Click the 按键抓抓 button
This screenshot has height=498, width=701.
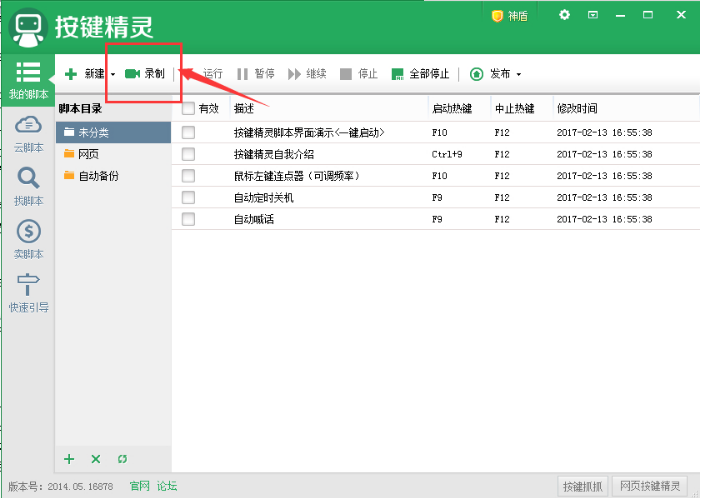tap(582, 486)
